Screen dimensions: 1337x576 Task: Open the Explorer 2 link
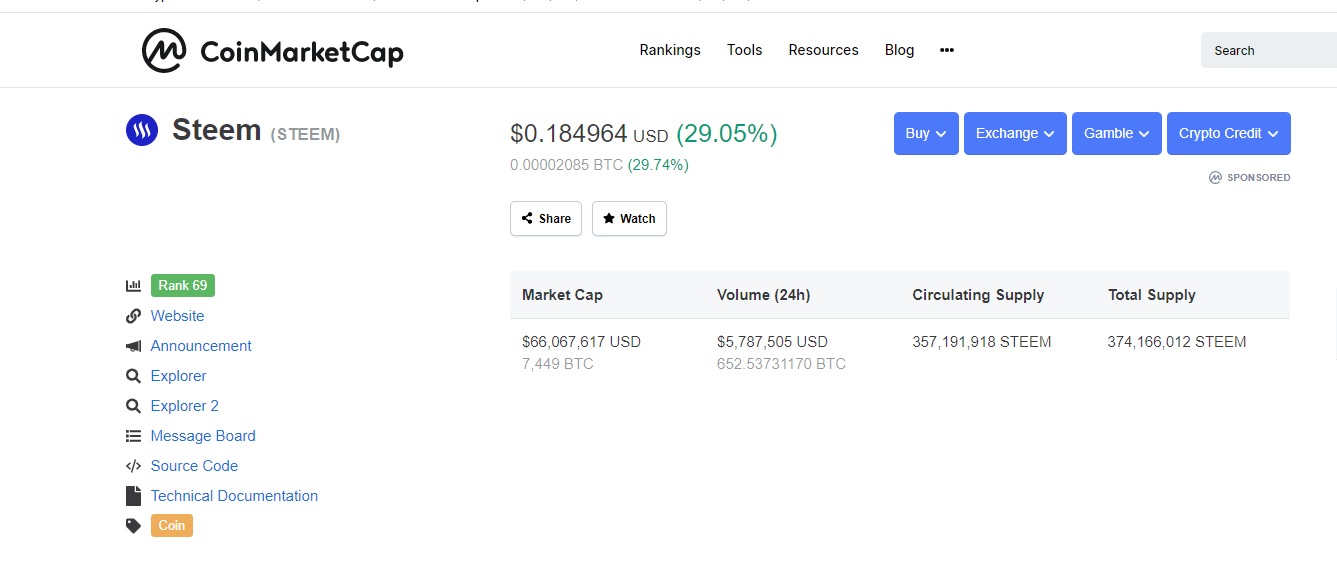click(x=184, y=406)
